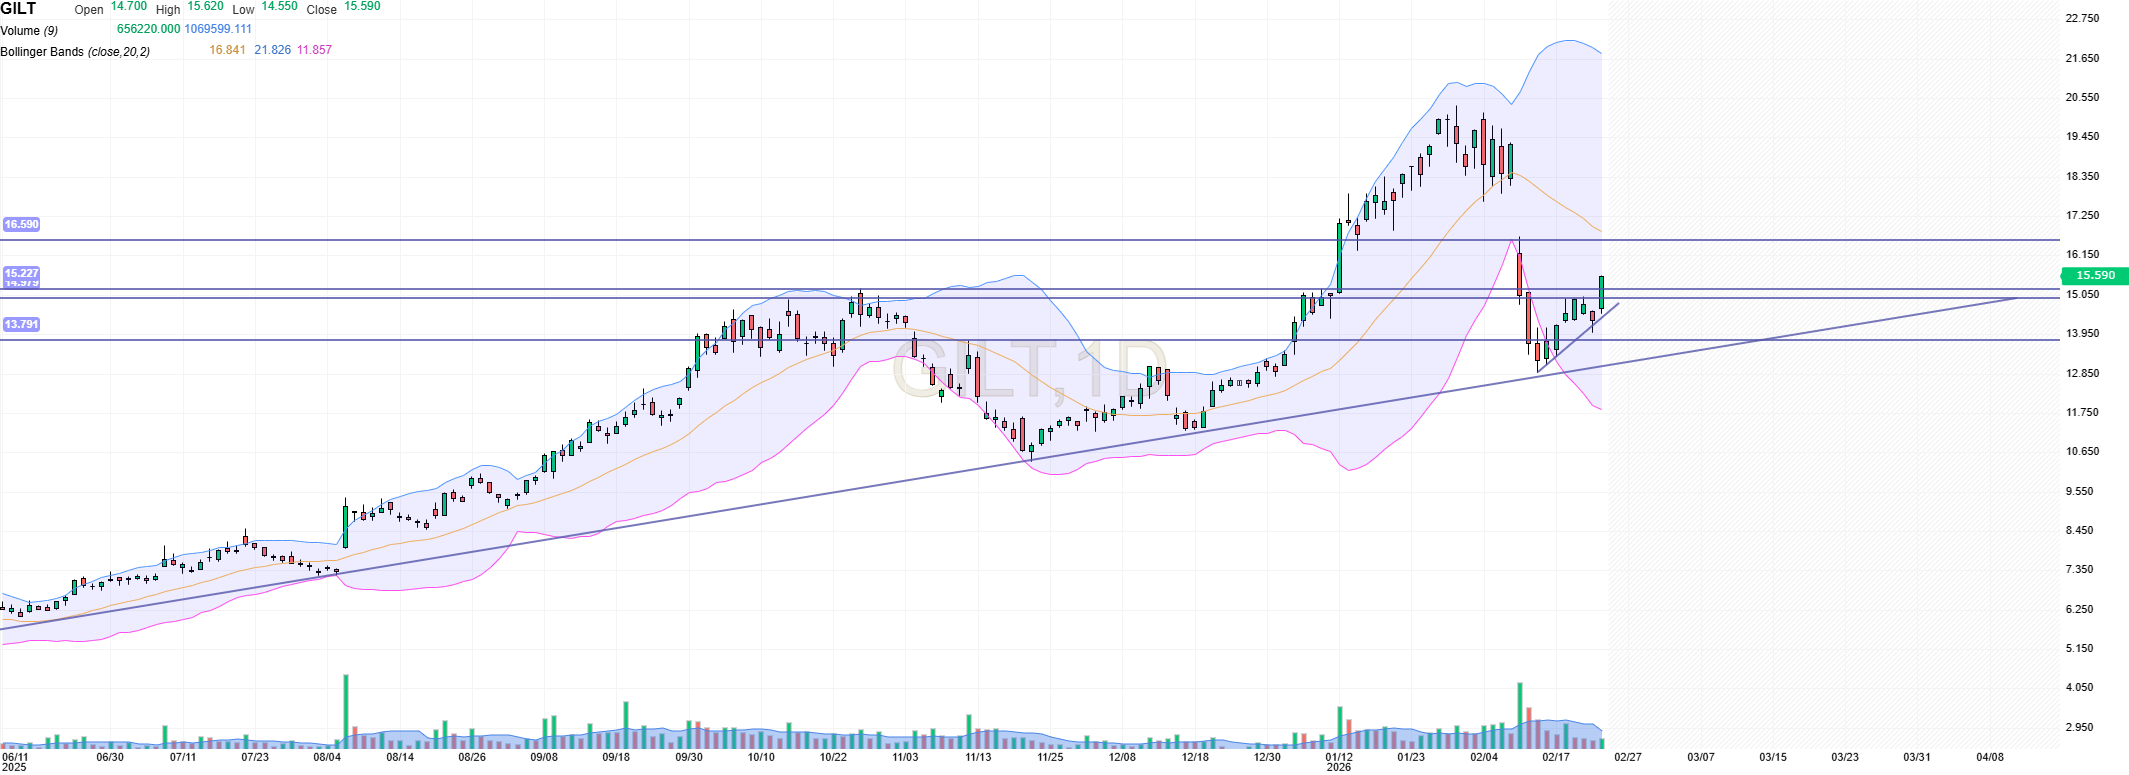This screenshot has height=775, width=2129.
Task: Open the Bollinger Bands indicator legend
Action: (75, 51)
